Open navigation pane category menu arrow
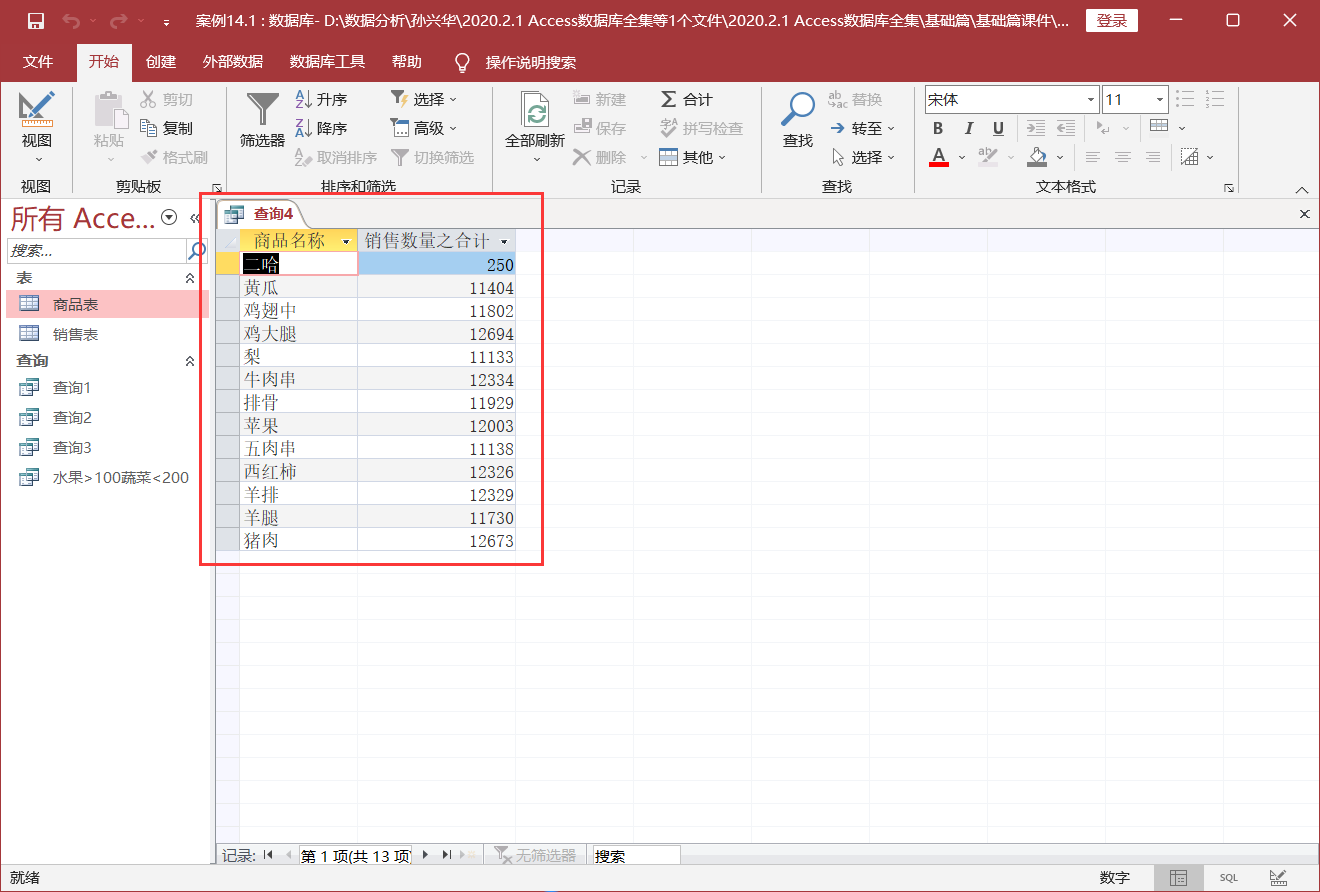 pos(169,217)
